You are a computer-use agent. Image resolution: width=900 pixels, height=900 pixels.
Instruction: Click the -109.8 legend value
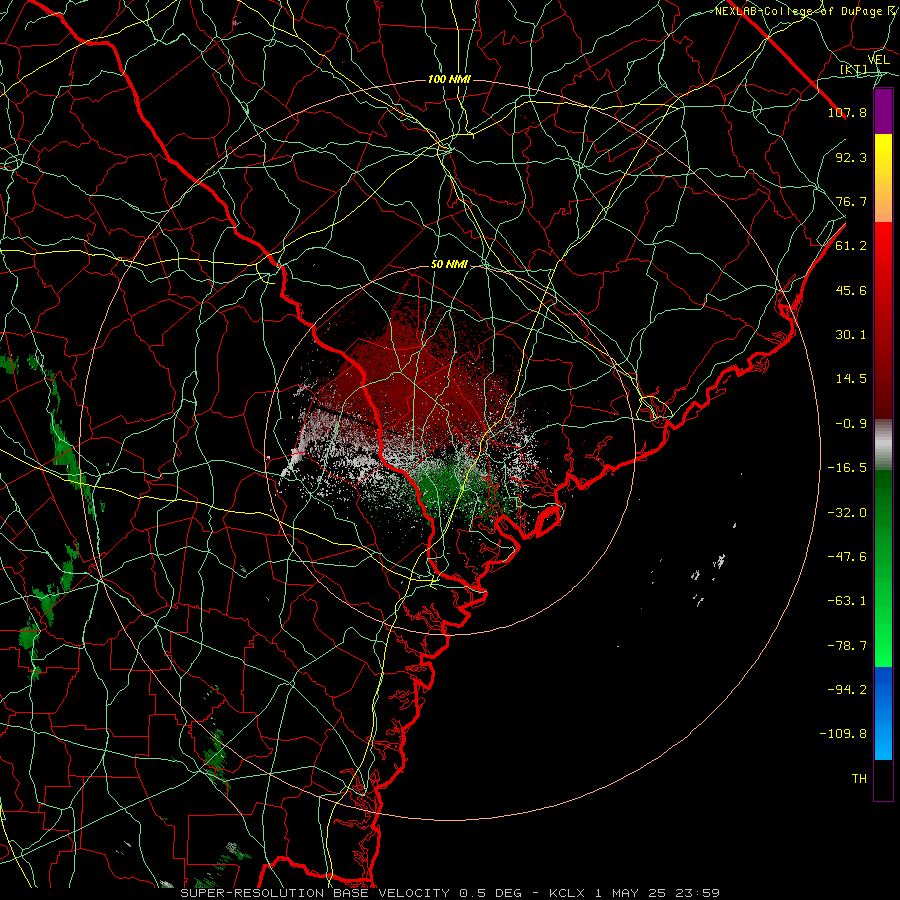pyautogui.click(x=843, y=734)
